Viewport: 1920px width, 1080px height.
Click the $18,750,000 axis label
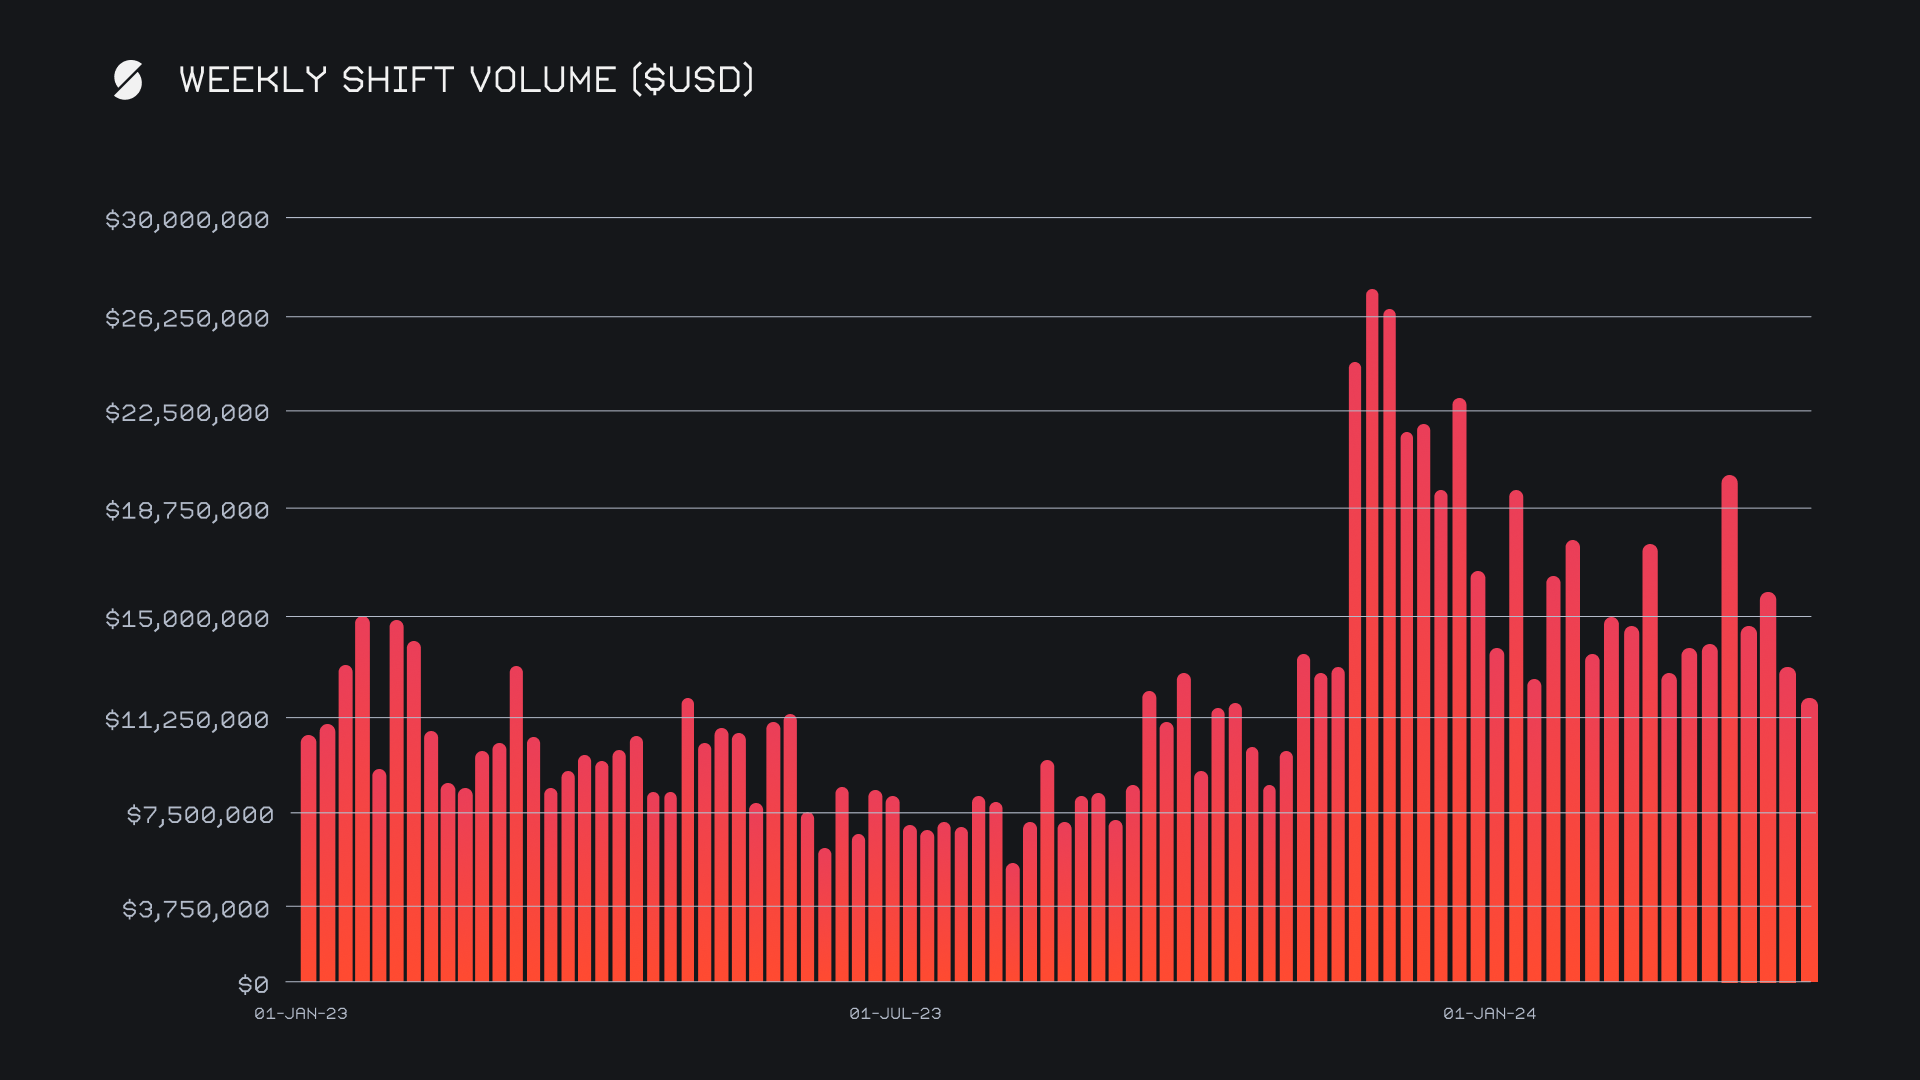click(187, 511)
